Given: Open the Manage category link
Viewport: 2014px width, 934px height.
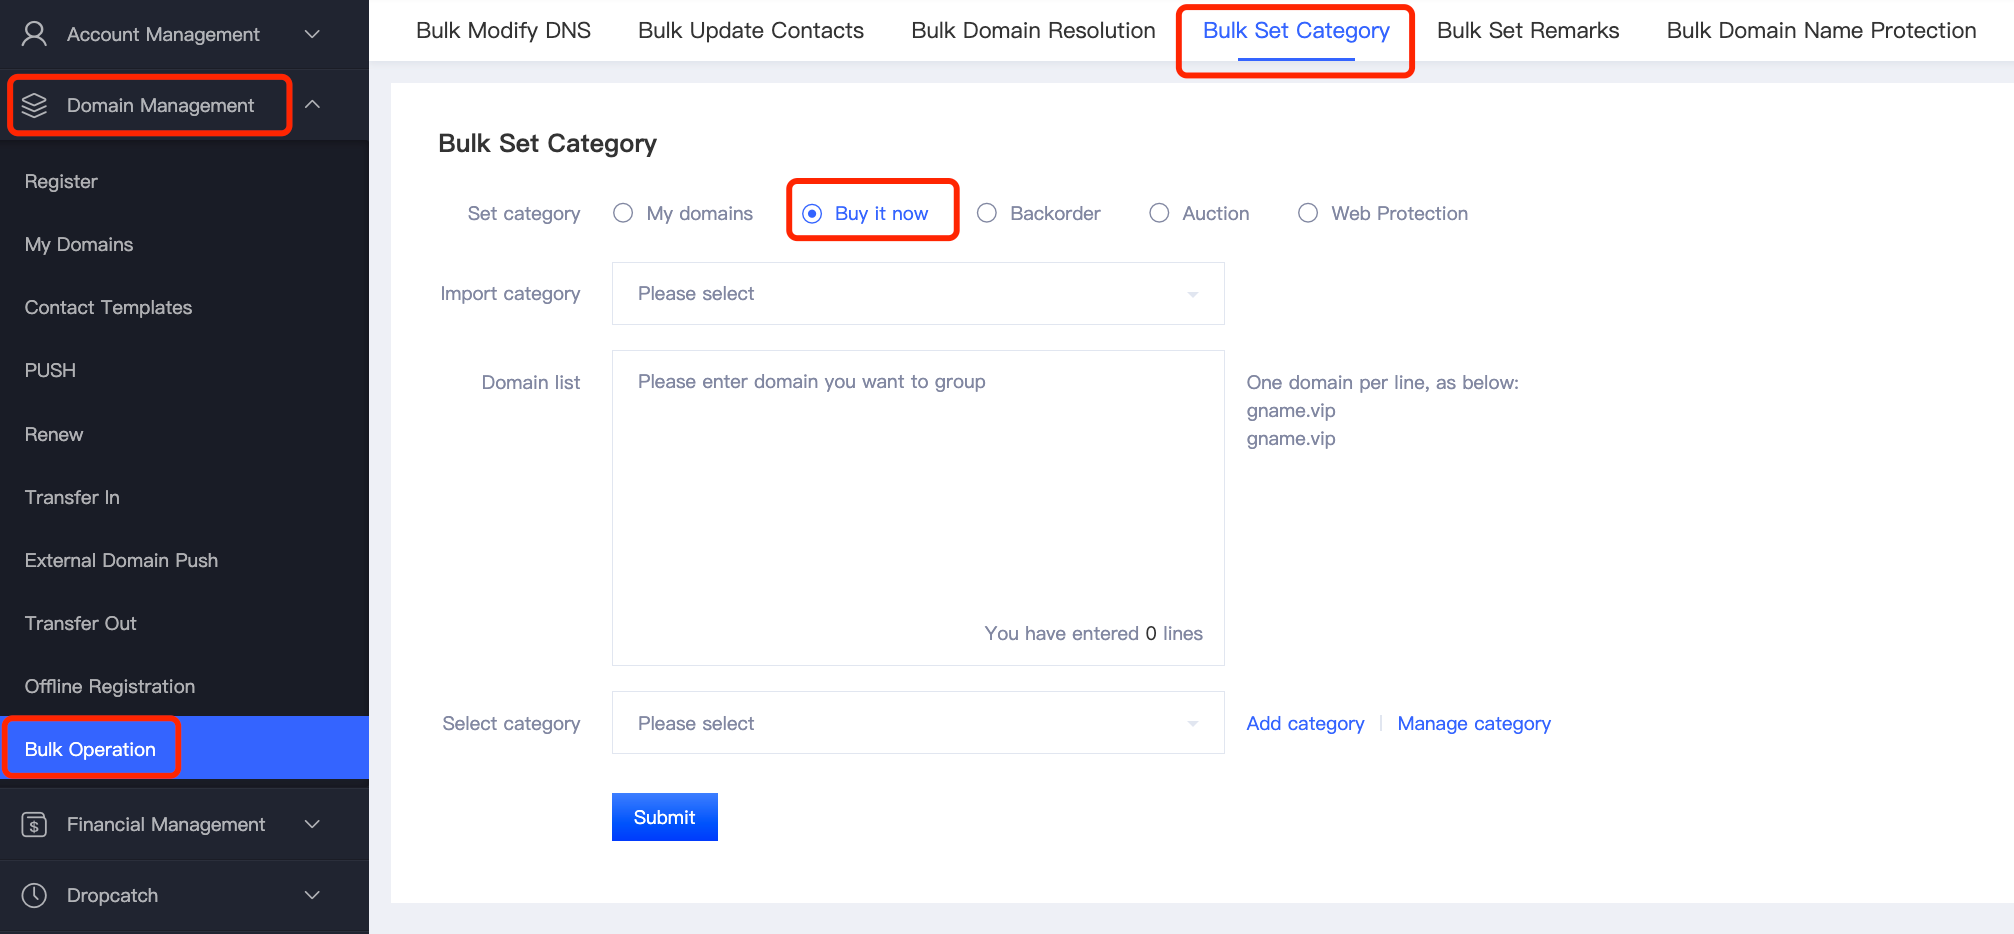Looking at the screenshot, I should pos(1473,723).
